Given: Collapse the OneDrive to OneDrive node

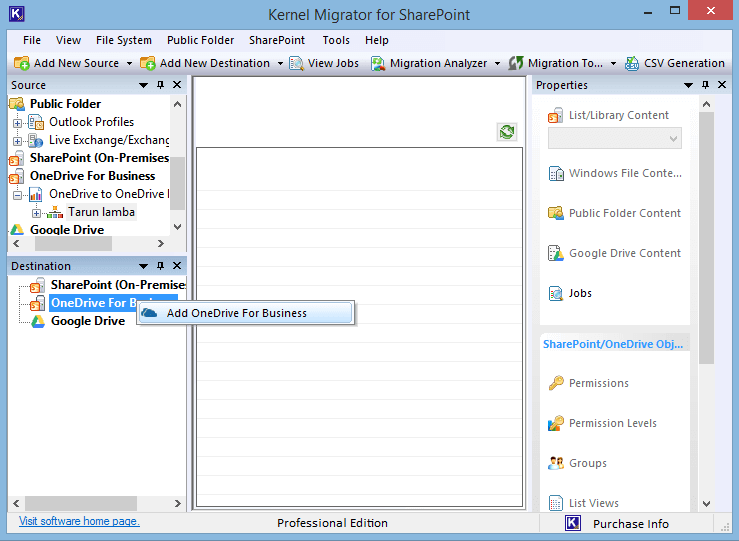Looking at the screenshot, I should tap(17, 195).
